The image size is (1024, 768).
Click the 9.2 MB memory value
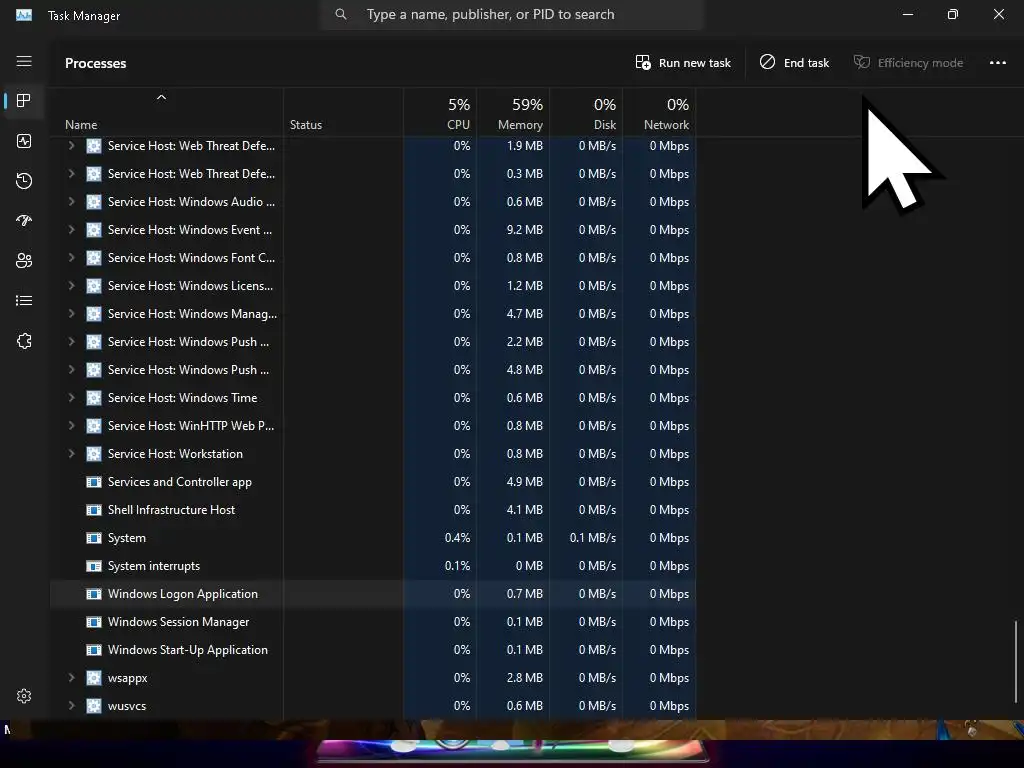524,230
